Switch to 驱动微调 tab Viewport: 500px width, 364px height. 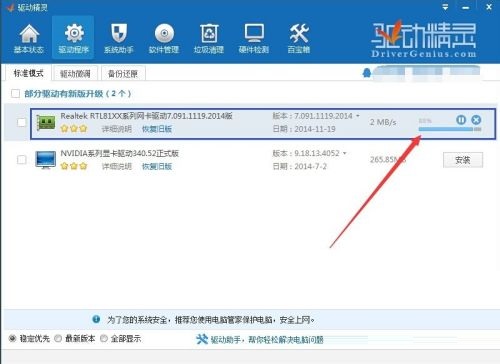tap(75, 74)
